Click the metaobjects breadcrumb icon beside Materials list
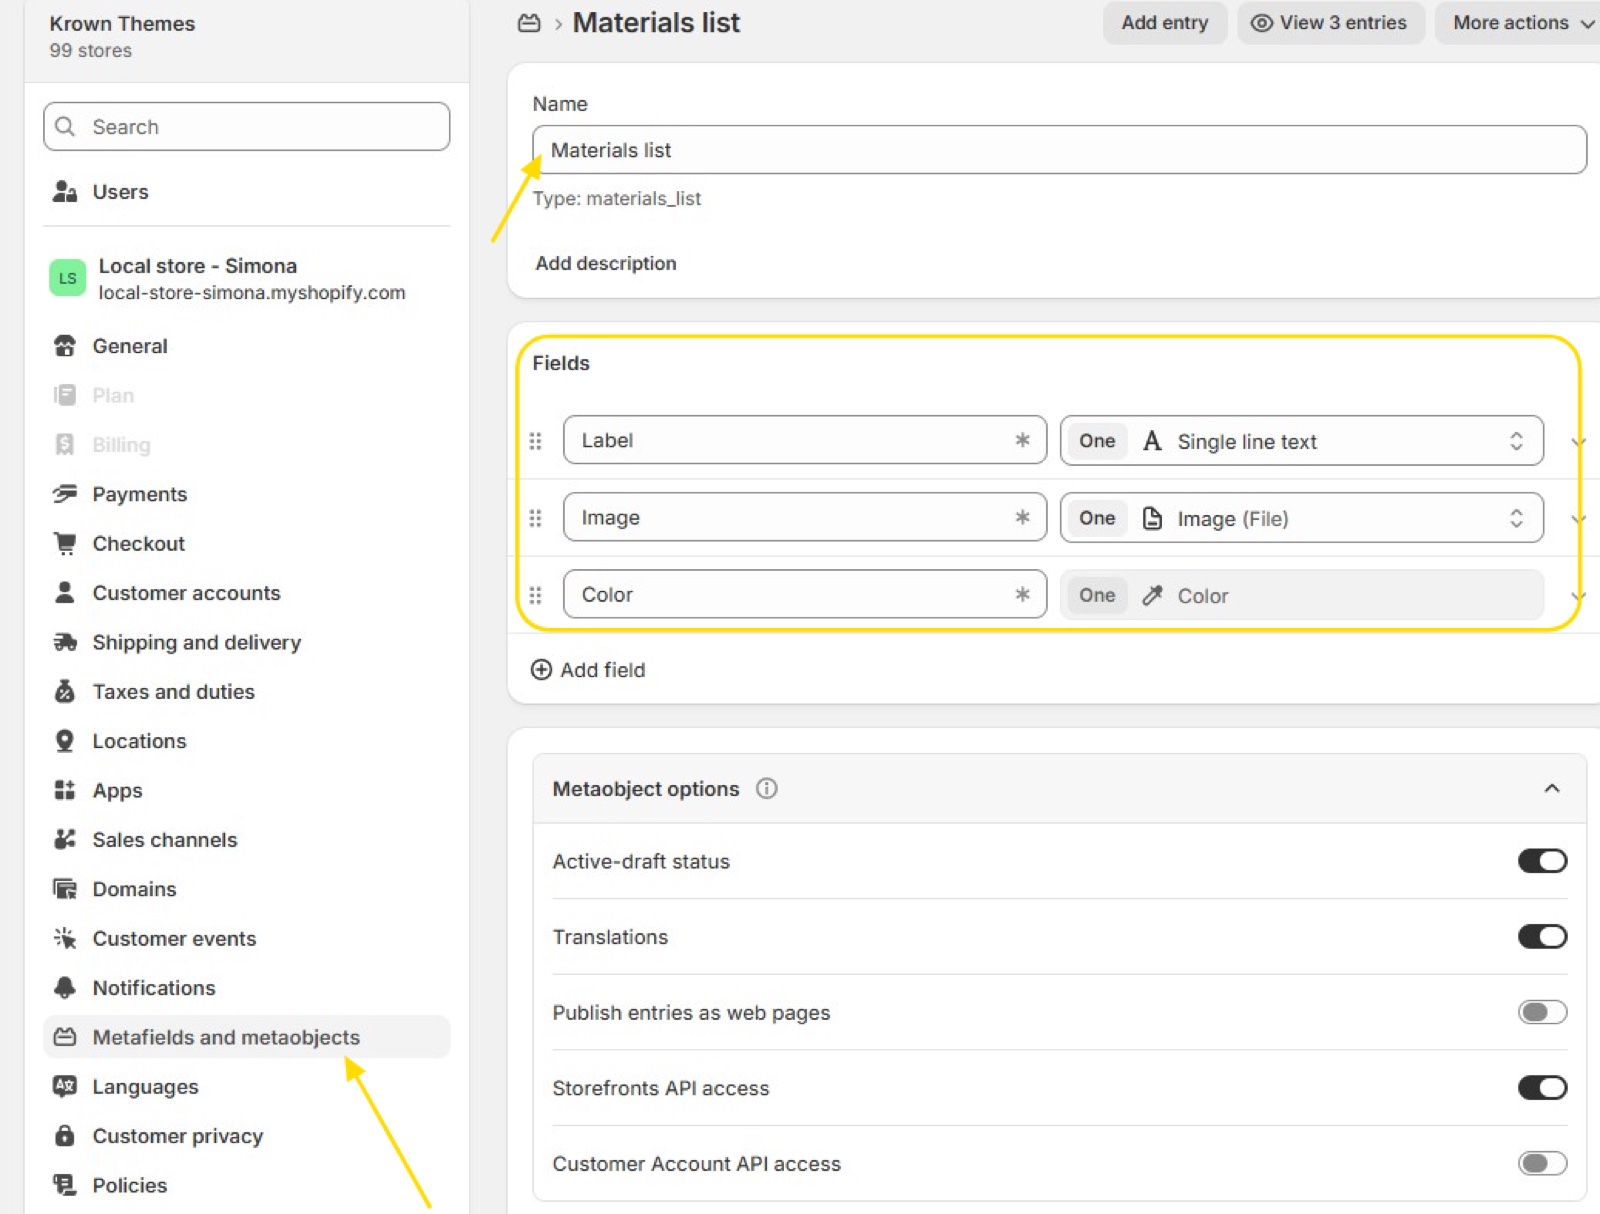Viewport: 1600px width, 1214px height. pyautogui.click(x=529, y=23)
